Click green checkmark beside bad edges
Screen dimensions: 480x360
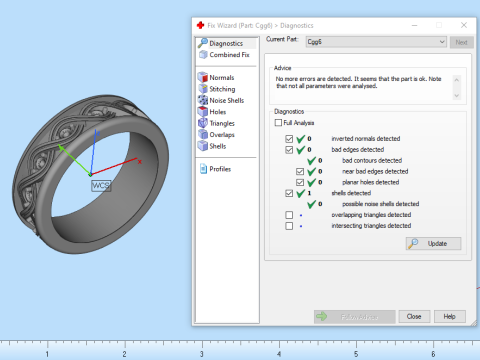click(301, 149)
